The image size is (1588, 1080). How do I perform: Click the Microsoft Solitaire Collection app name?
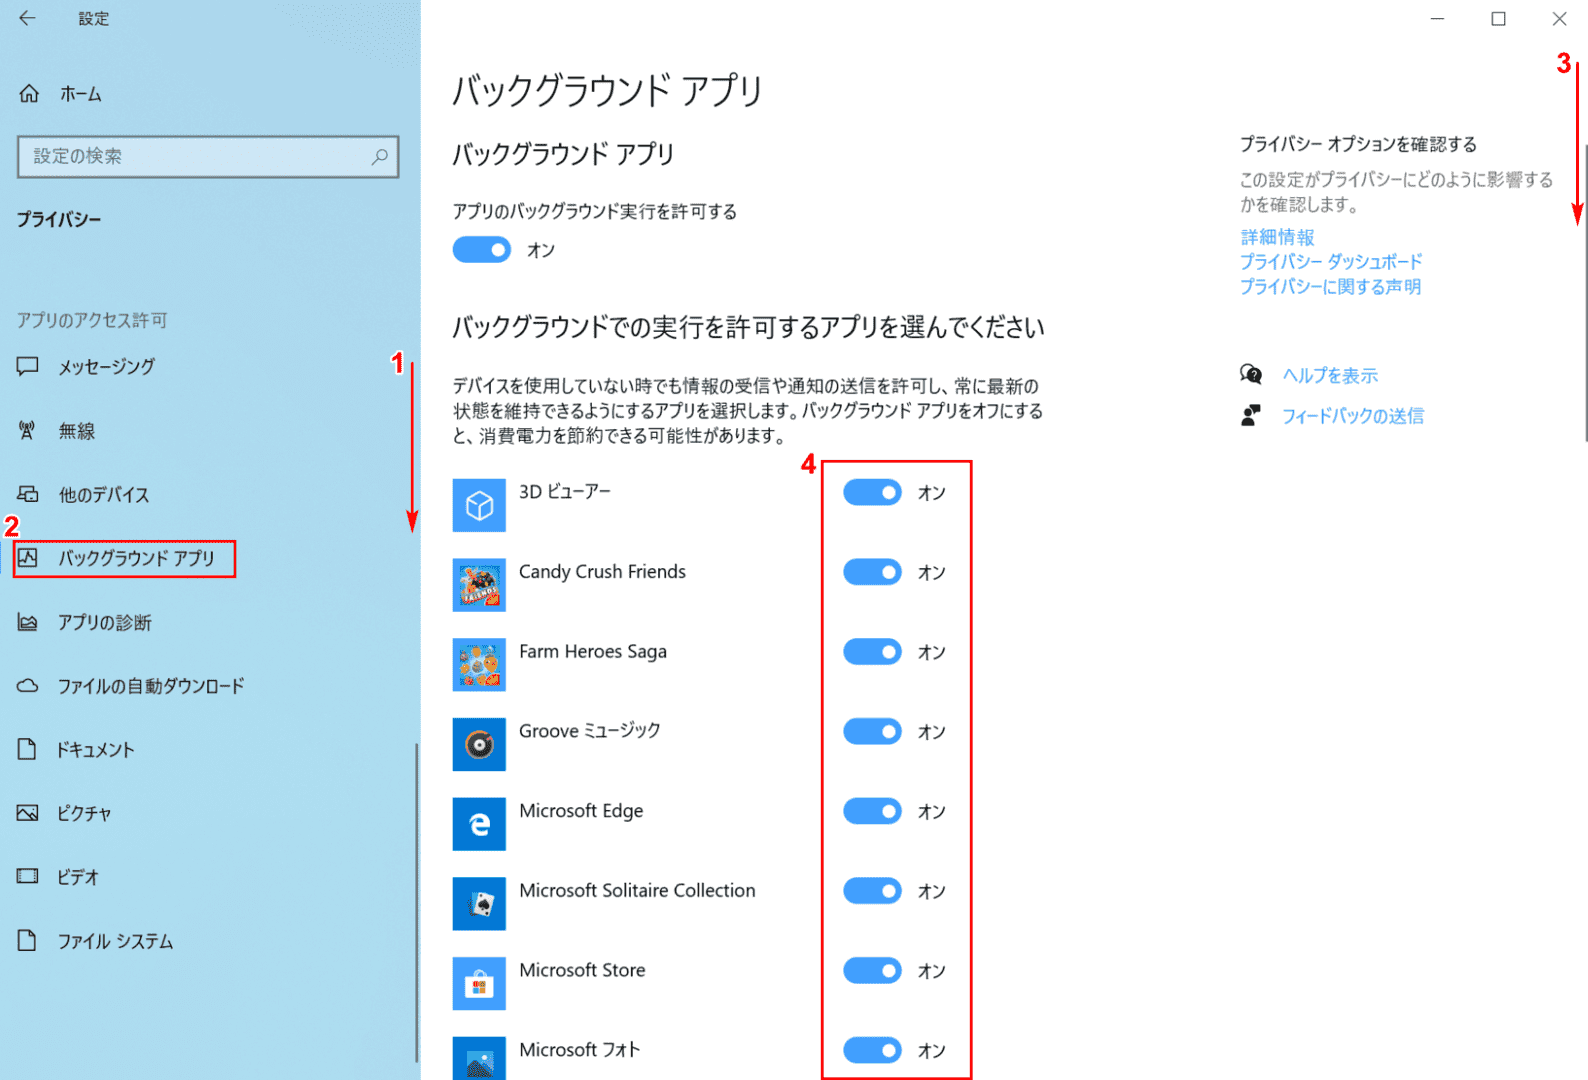(x=637, y=890)
